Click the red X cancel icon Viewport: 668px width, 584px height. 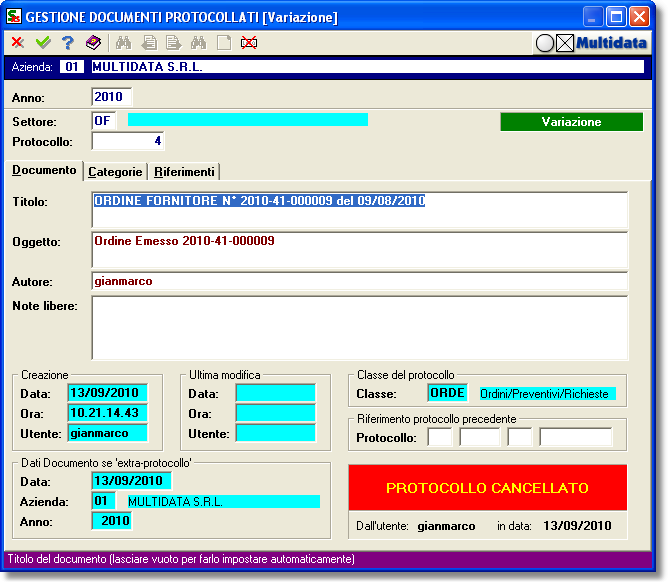tap(17, 43)
